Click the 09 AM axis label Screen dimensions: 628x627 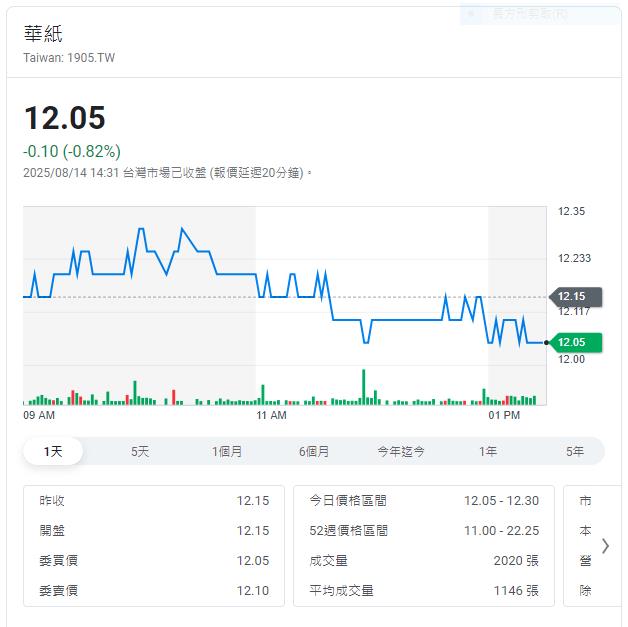39,415
